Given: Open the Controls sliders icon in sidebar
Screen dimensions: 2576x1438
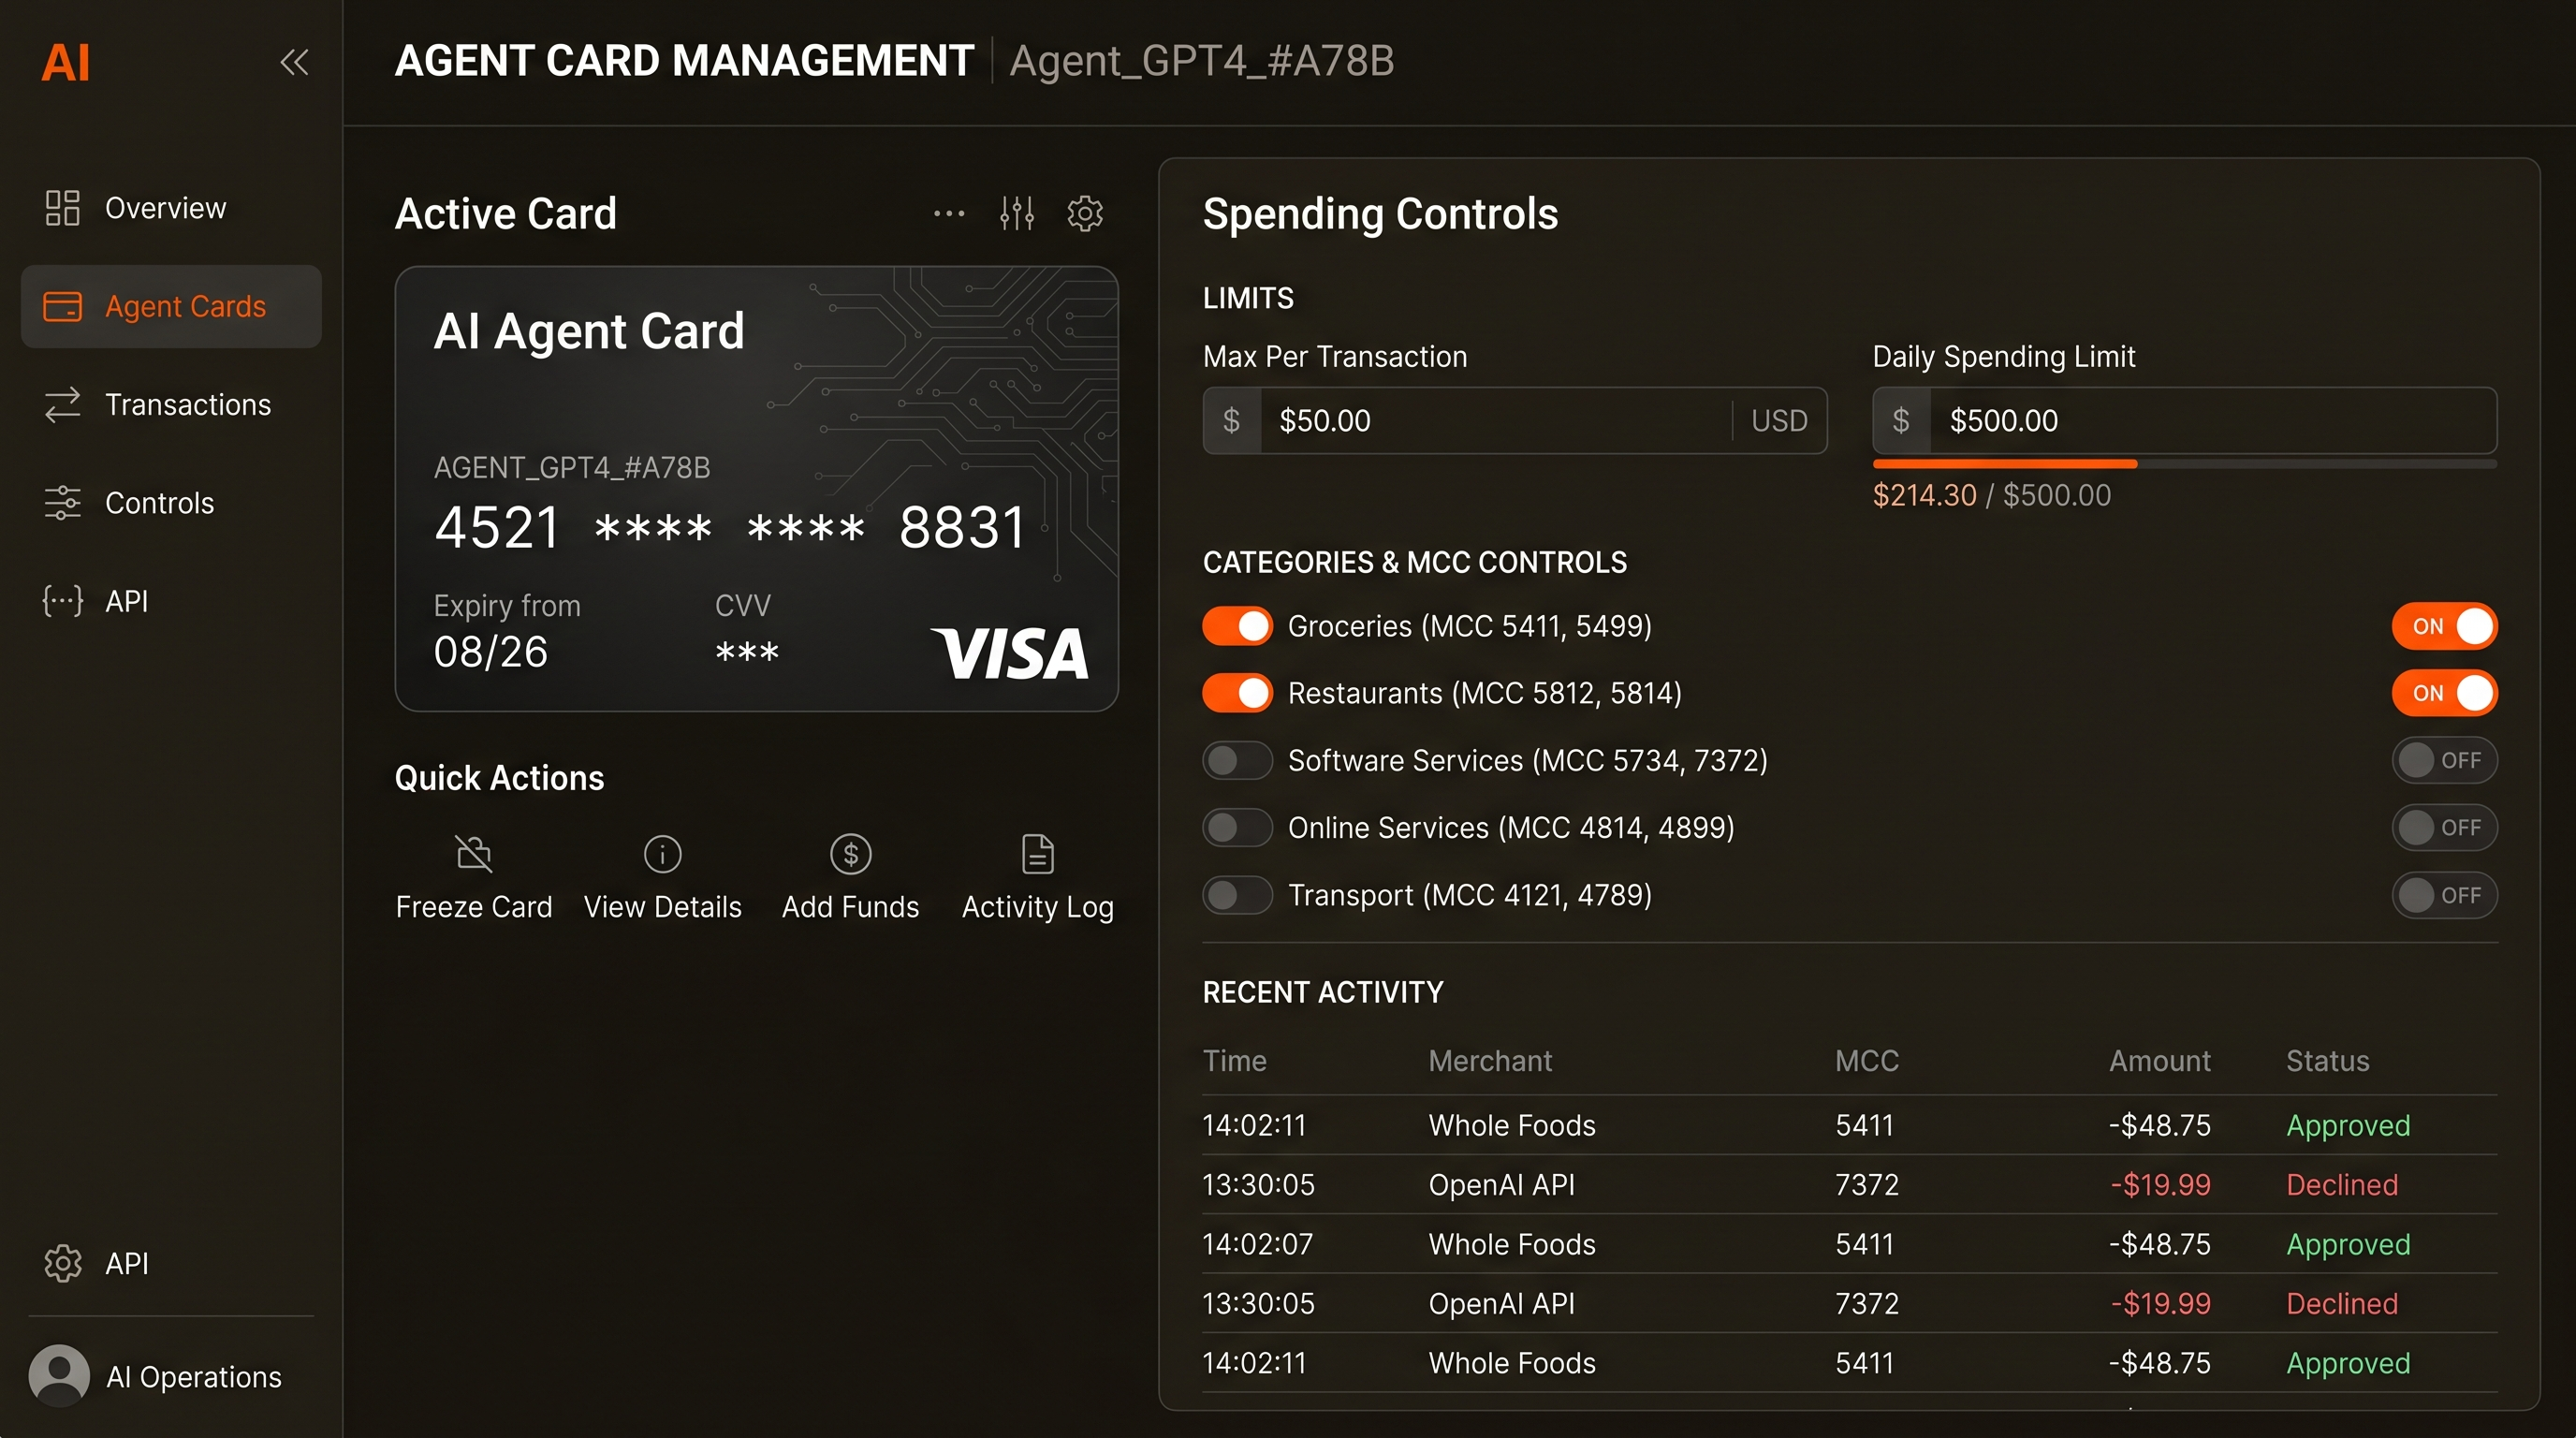Looking at the screenshot, I should [62, 502].
